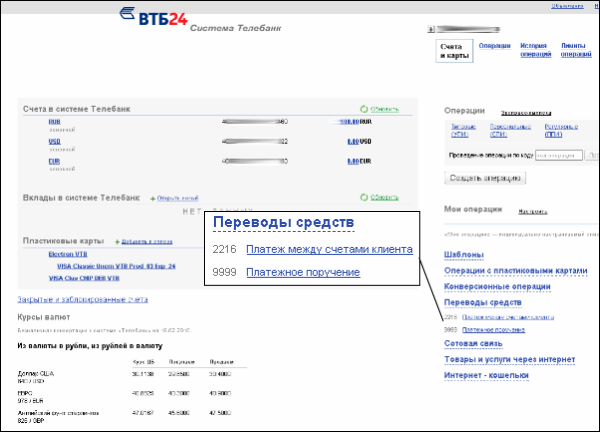Open the VISA Club CHIP DEB VTB card link
600x432 pixels.
tap(84, 278)
